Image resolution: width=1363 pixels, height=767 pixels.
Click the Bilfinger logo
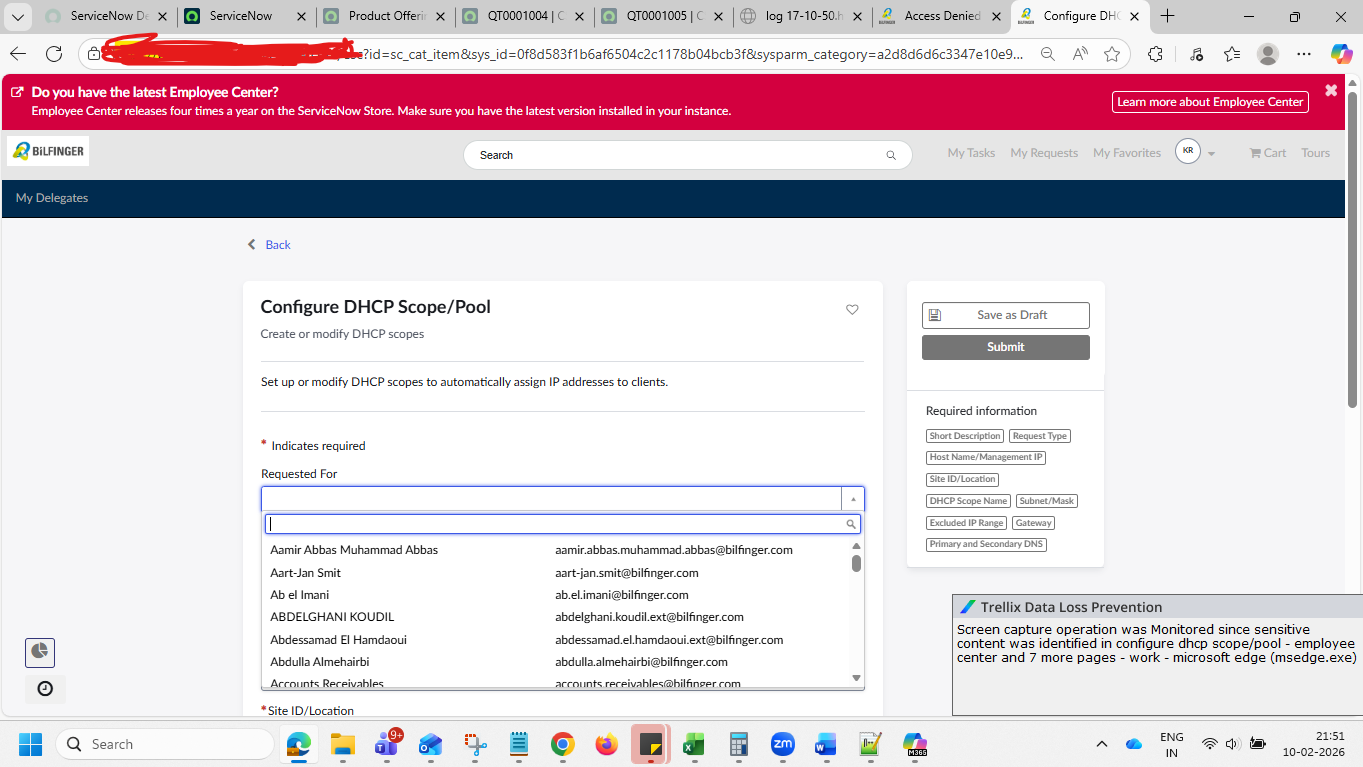coord(48,151)
